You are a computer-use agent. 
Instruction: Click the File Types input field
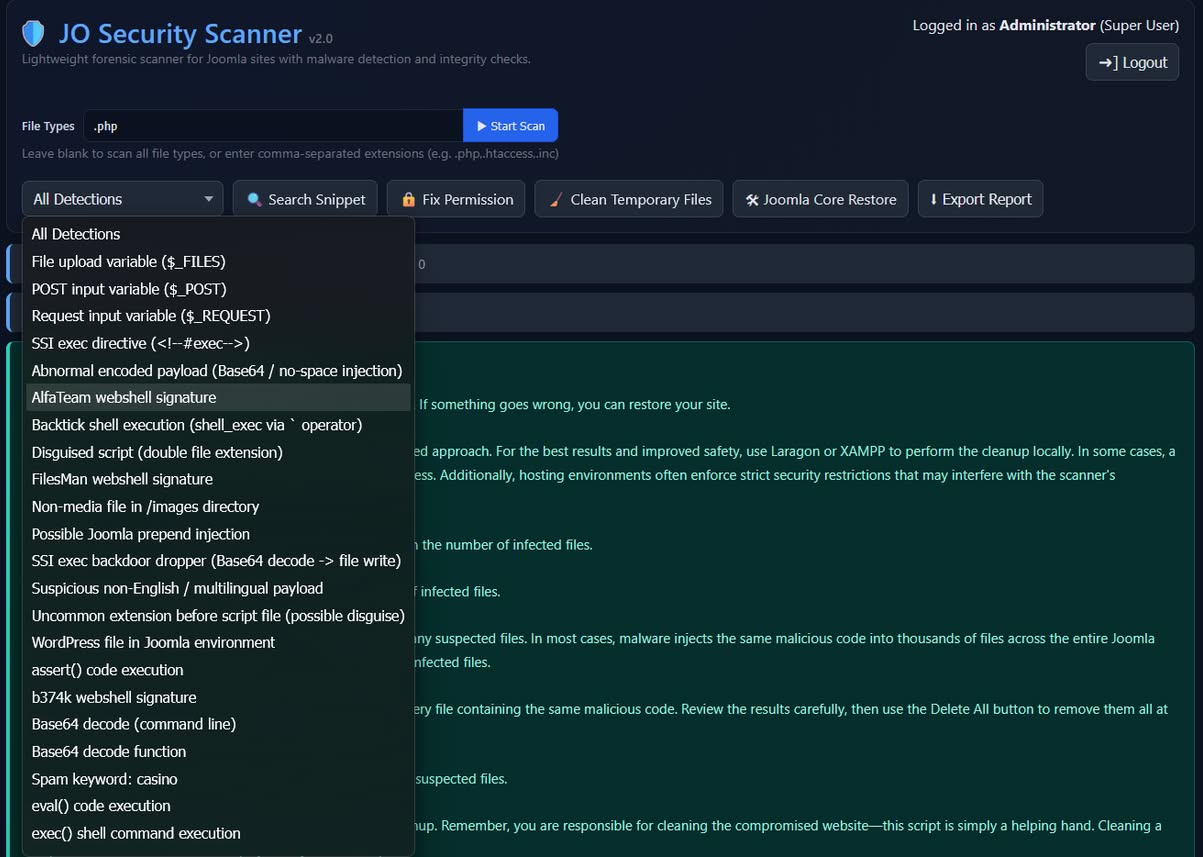[x=273, y=126]
